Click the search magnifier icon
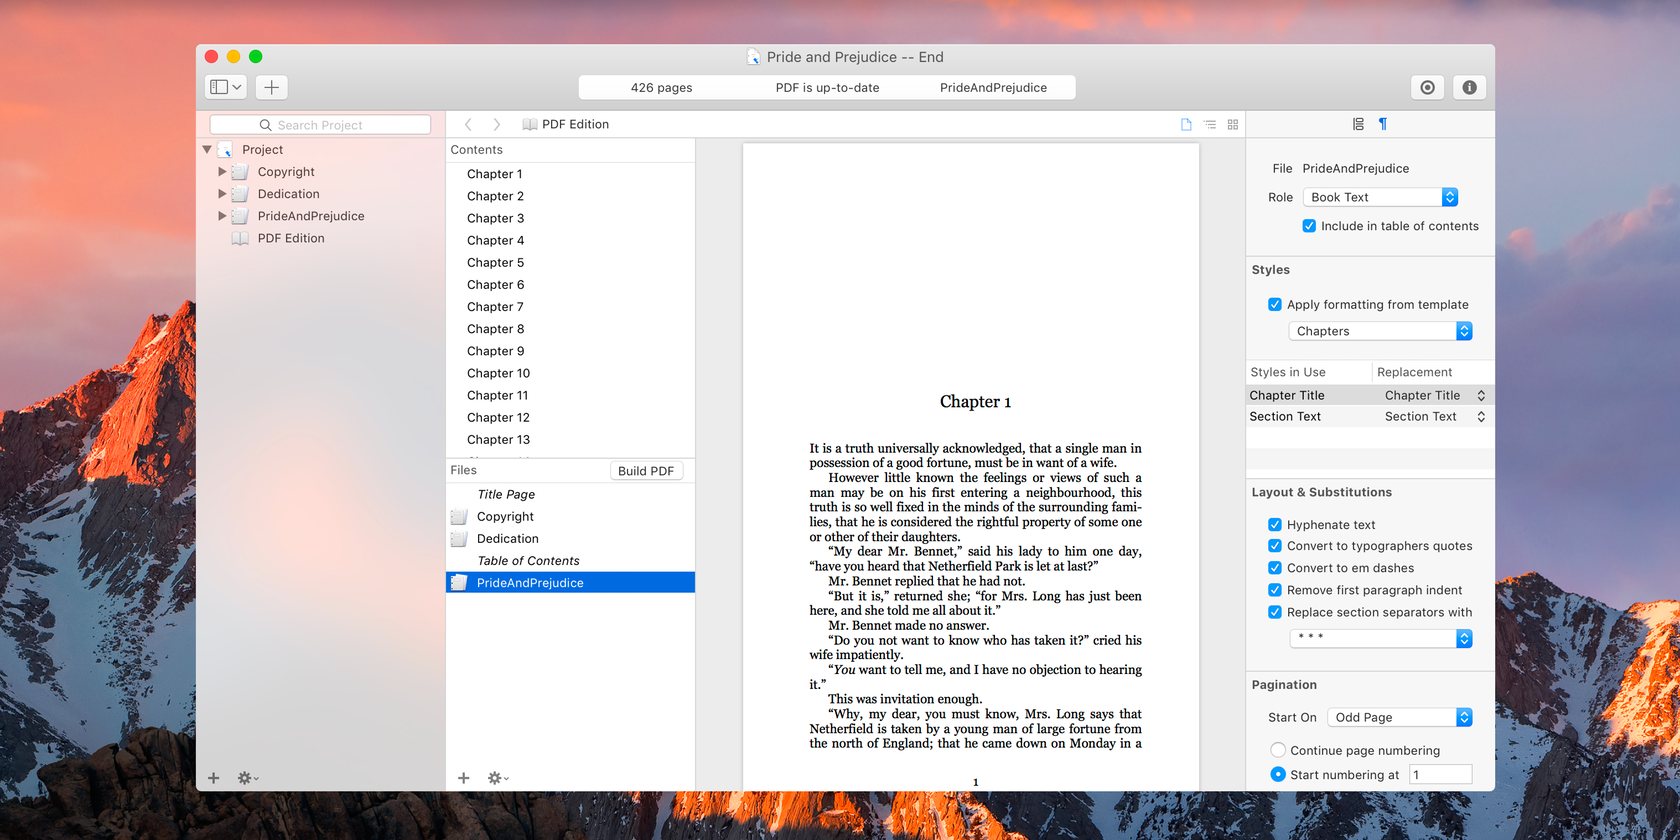Image resolution: width=1680 pixels, height=840 pixels. click(x=265, y=125)
